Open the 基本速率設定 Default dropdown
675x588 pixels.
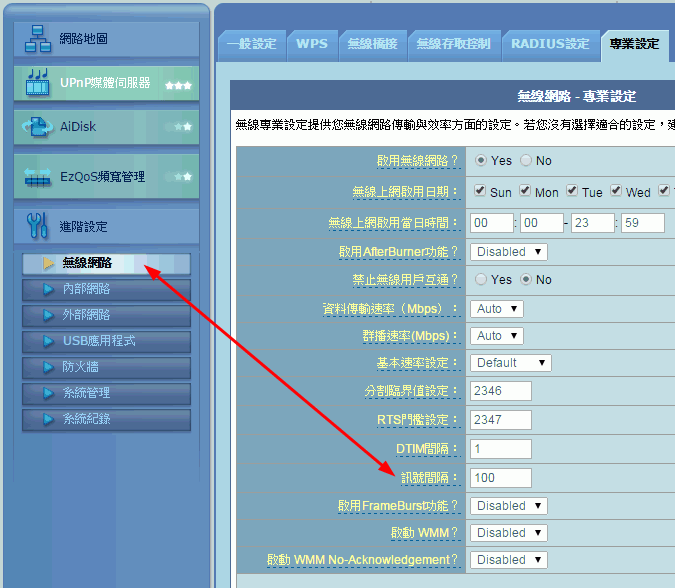[511, 363]
